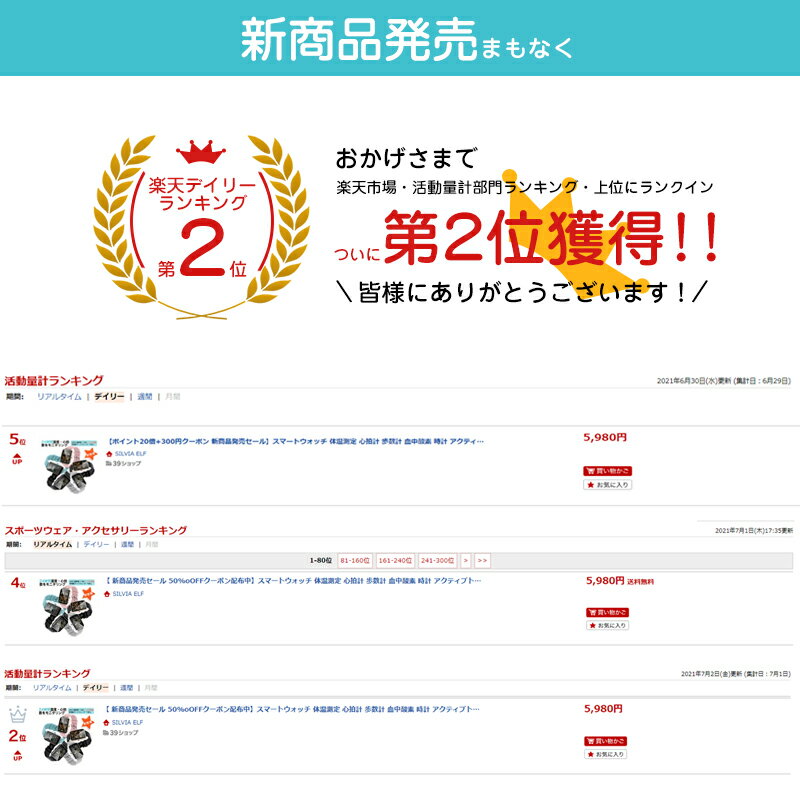The image size is (800, 800).
Task: Add 4位 smartwatch to お気に入り favorites
Action: coord(607,625)
